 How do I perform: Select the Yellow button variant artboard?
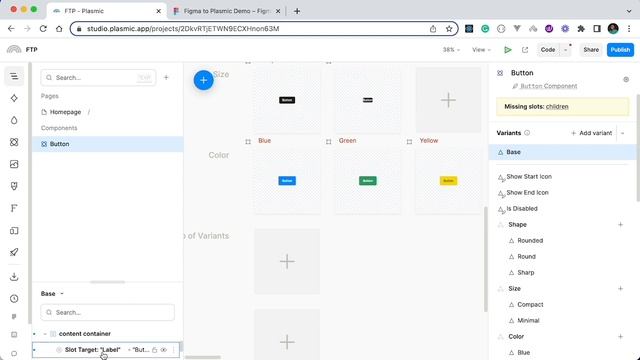click(x=449, y=181)
